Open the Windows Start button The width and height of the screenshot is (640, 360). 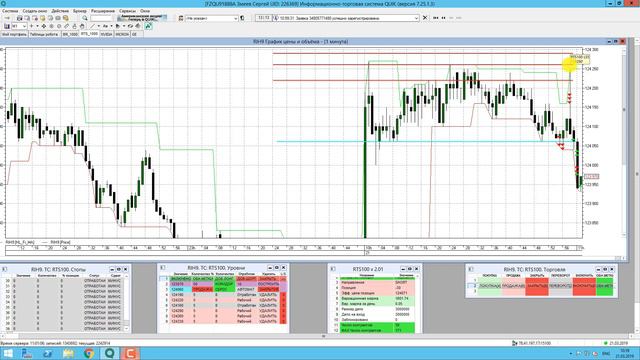click(x=8, y=353)
